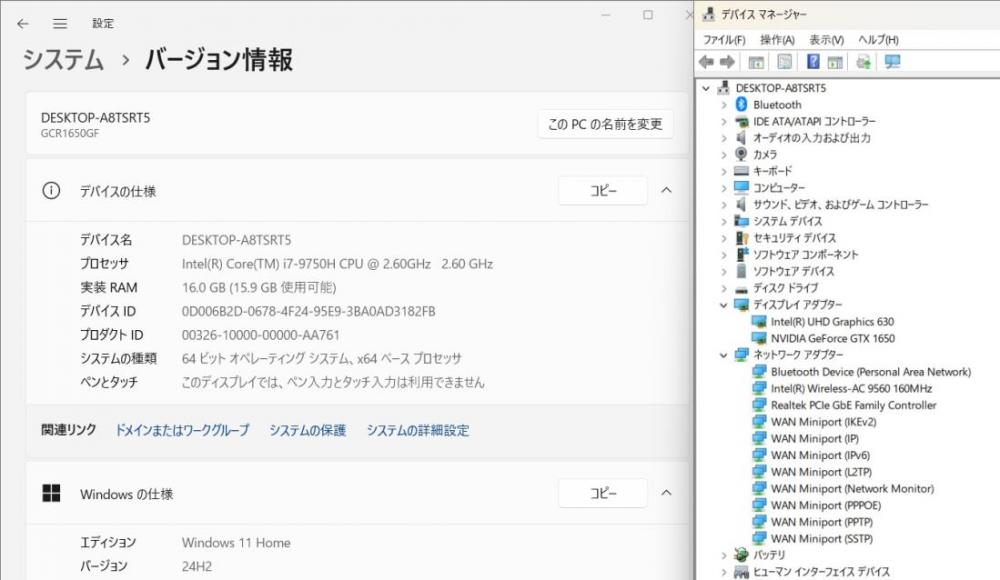1000x580 pixels.
Task: Select WAN Miniport (L2TP)
Action: coord(821,472)
